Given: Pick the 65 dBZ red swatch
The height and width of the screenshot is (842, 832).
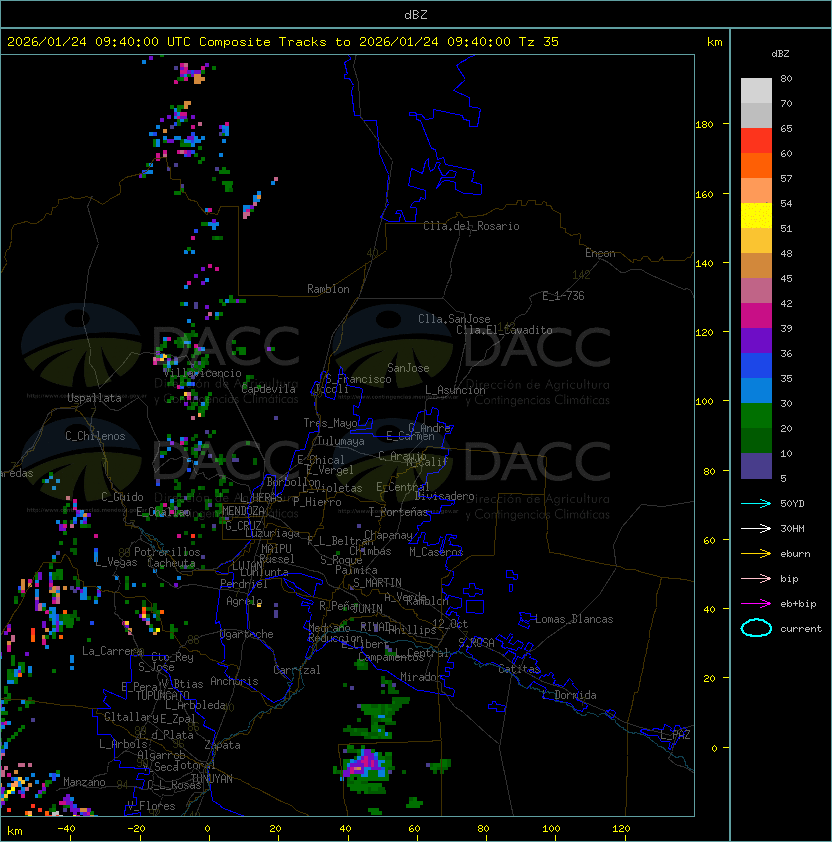Looking at the screenshot, I should (x=756, y=141).
